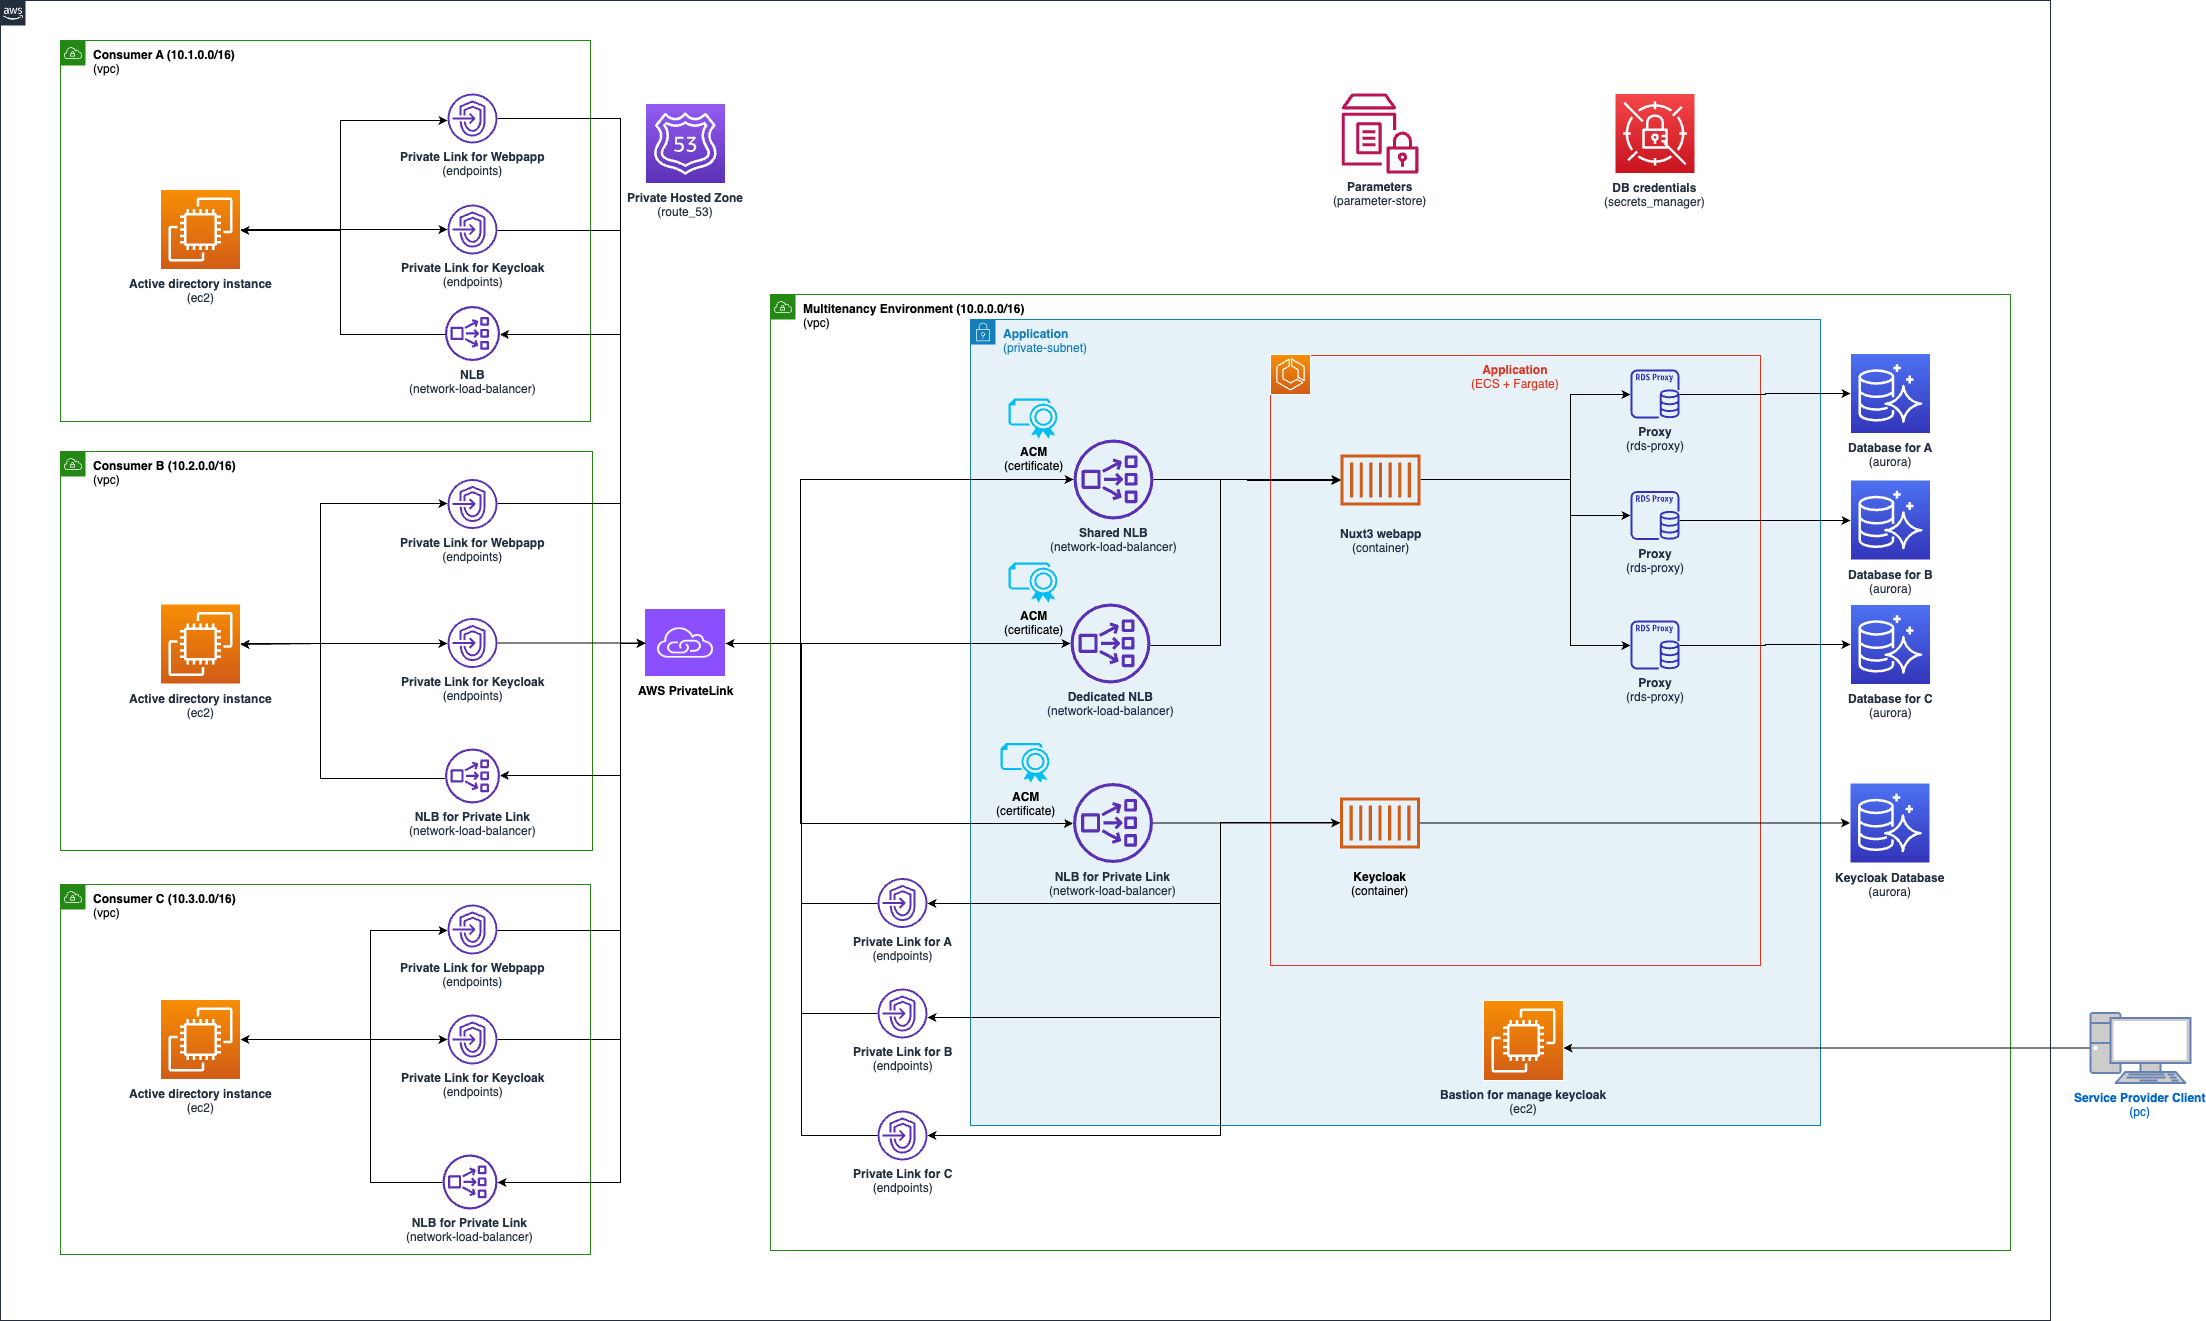Viewport: 2206px width, 1321px height.
Task: Click the Nuxt3 webapp container icon
Action: tap(1380, 481)
